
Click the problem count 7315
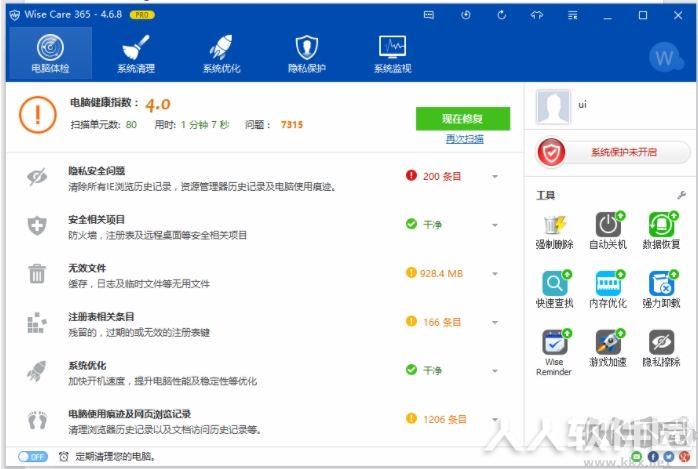pos(292,125)
